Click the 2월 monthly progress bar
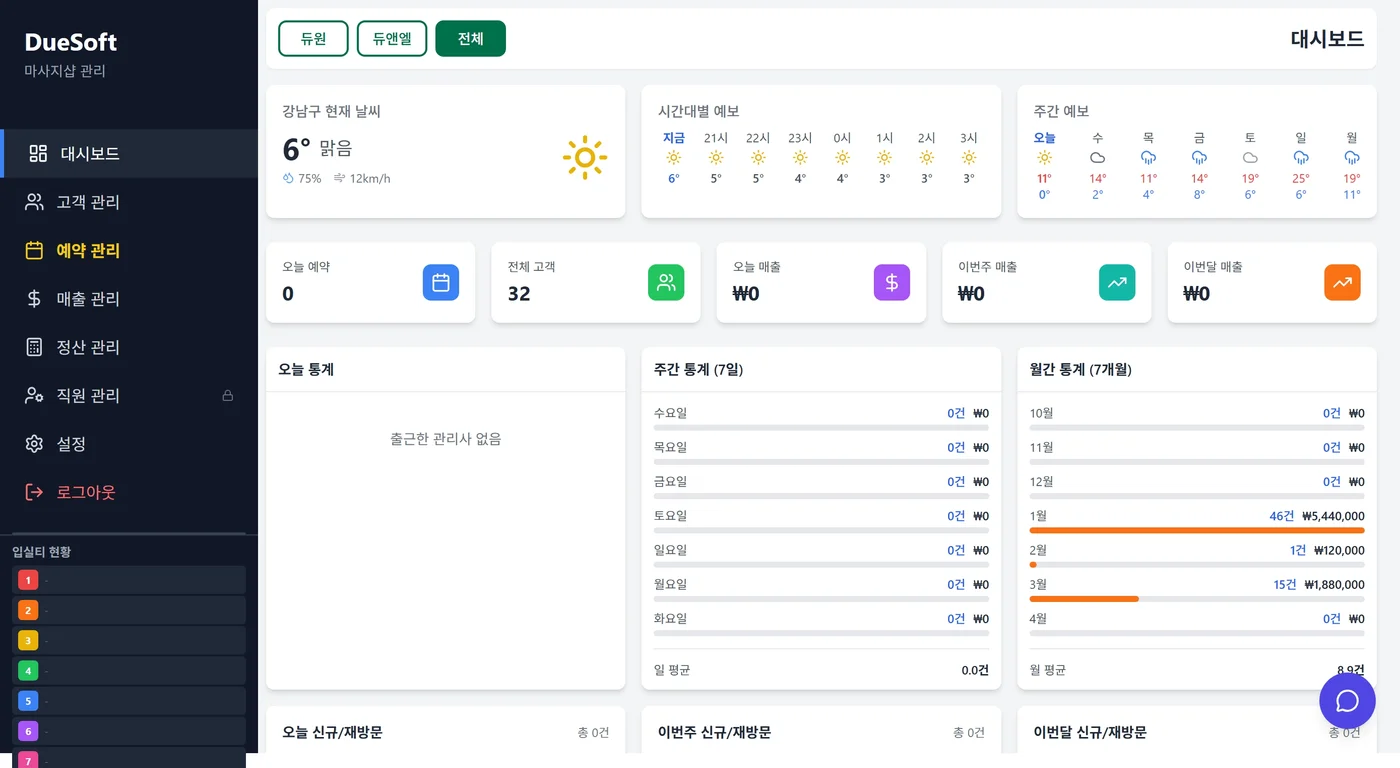The image size is (1400, 768). click(1197, 565)
